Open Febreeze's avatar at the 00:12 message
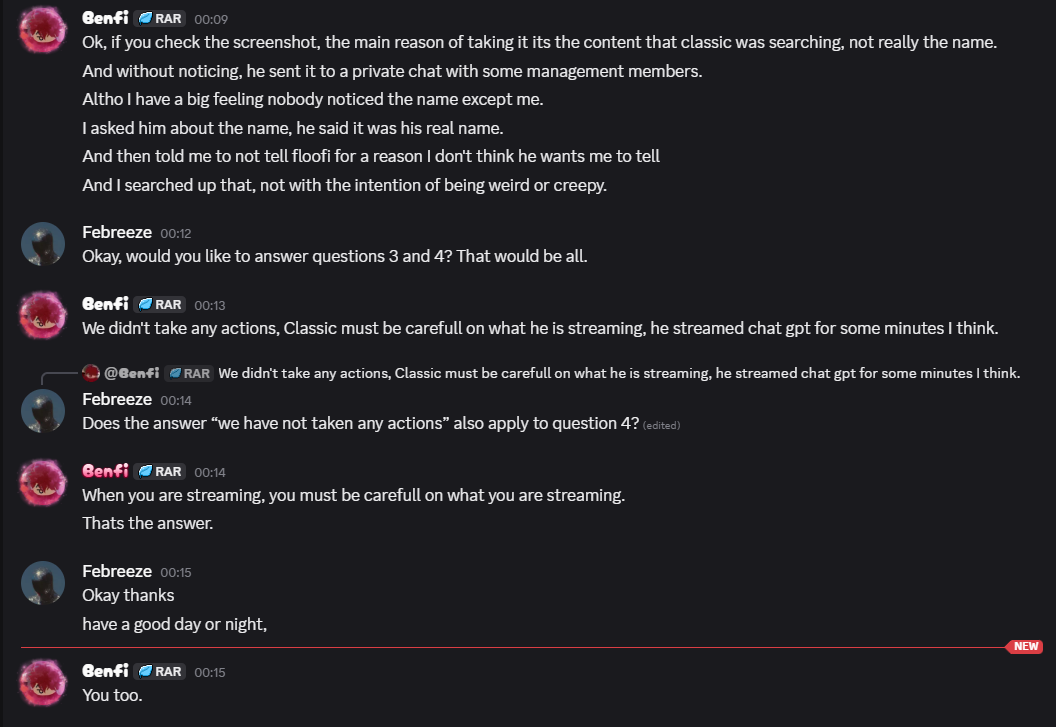The height and width of the screenshot is (727, 1056). (43, 243)
